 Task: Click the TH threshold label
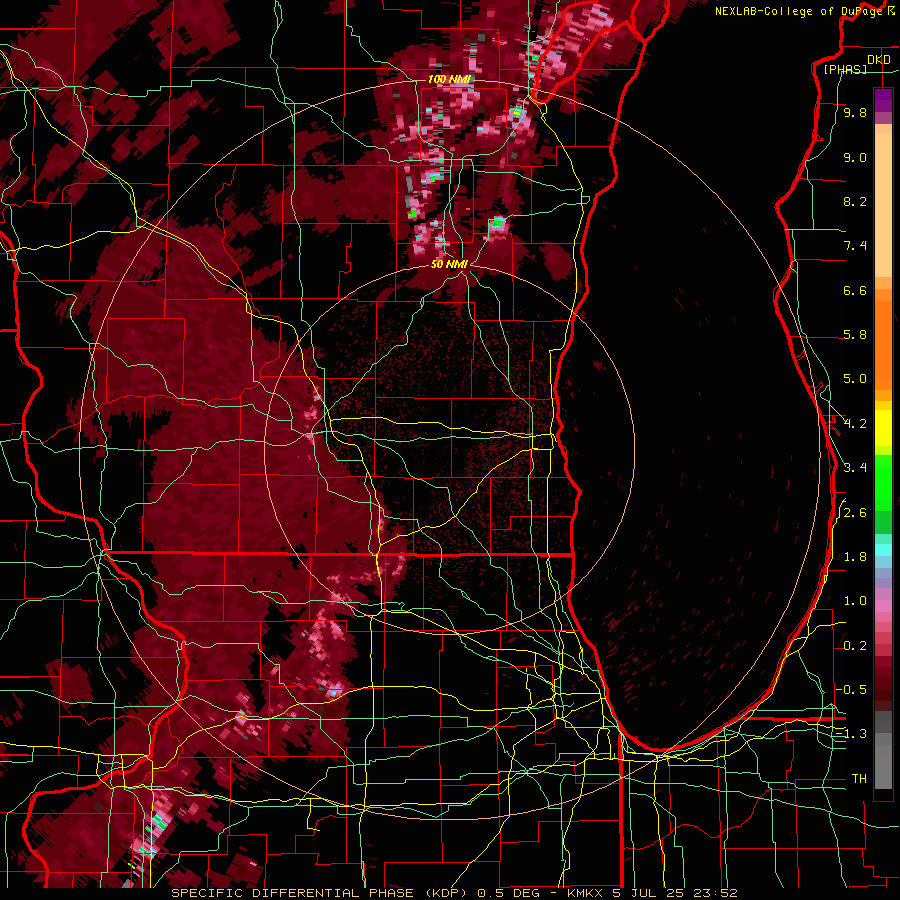[859, 779]
